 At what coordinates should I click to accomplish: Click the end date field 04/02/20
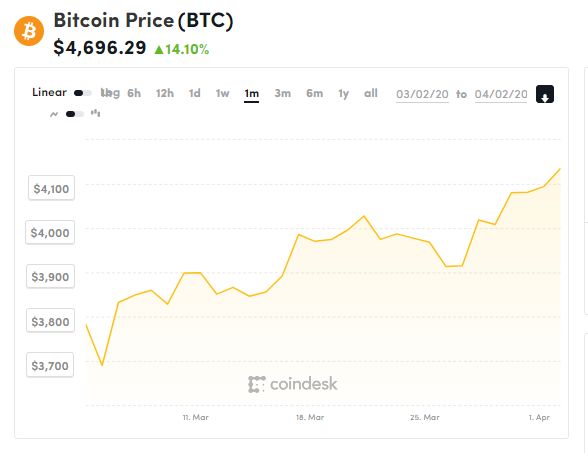501,94
